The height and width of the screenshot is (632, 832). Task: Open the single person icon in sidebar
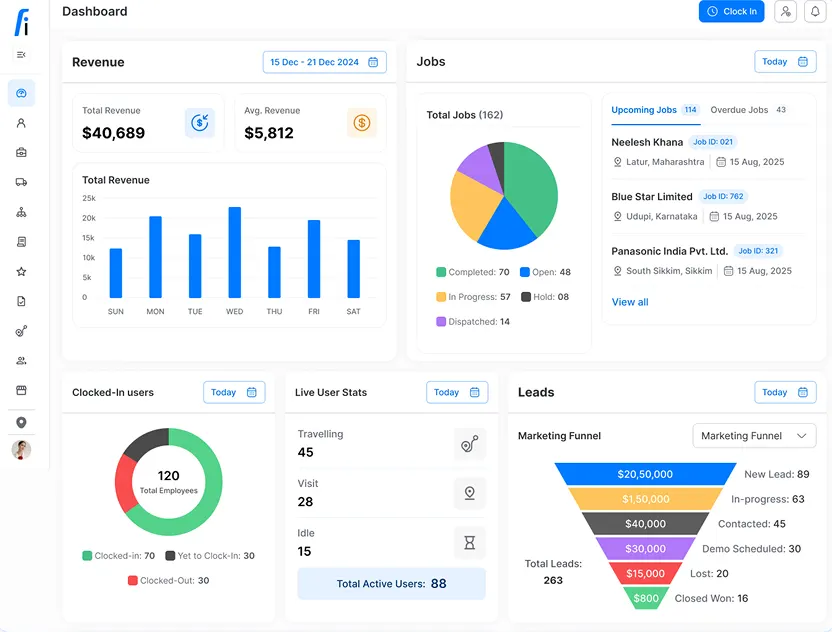(x=21, y=123)
